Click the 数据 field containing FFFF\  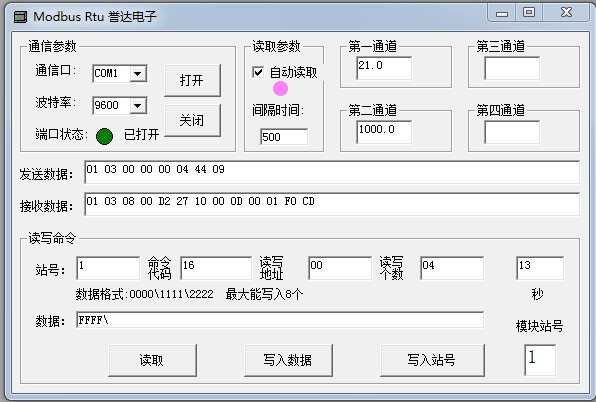(280, 320)
